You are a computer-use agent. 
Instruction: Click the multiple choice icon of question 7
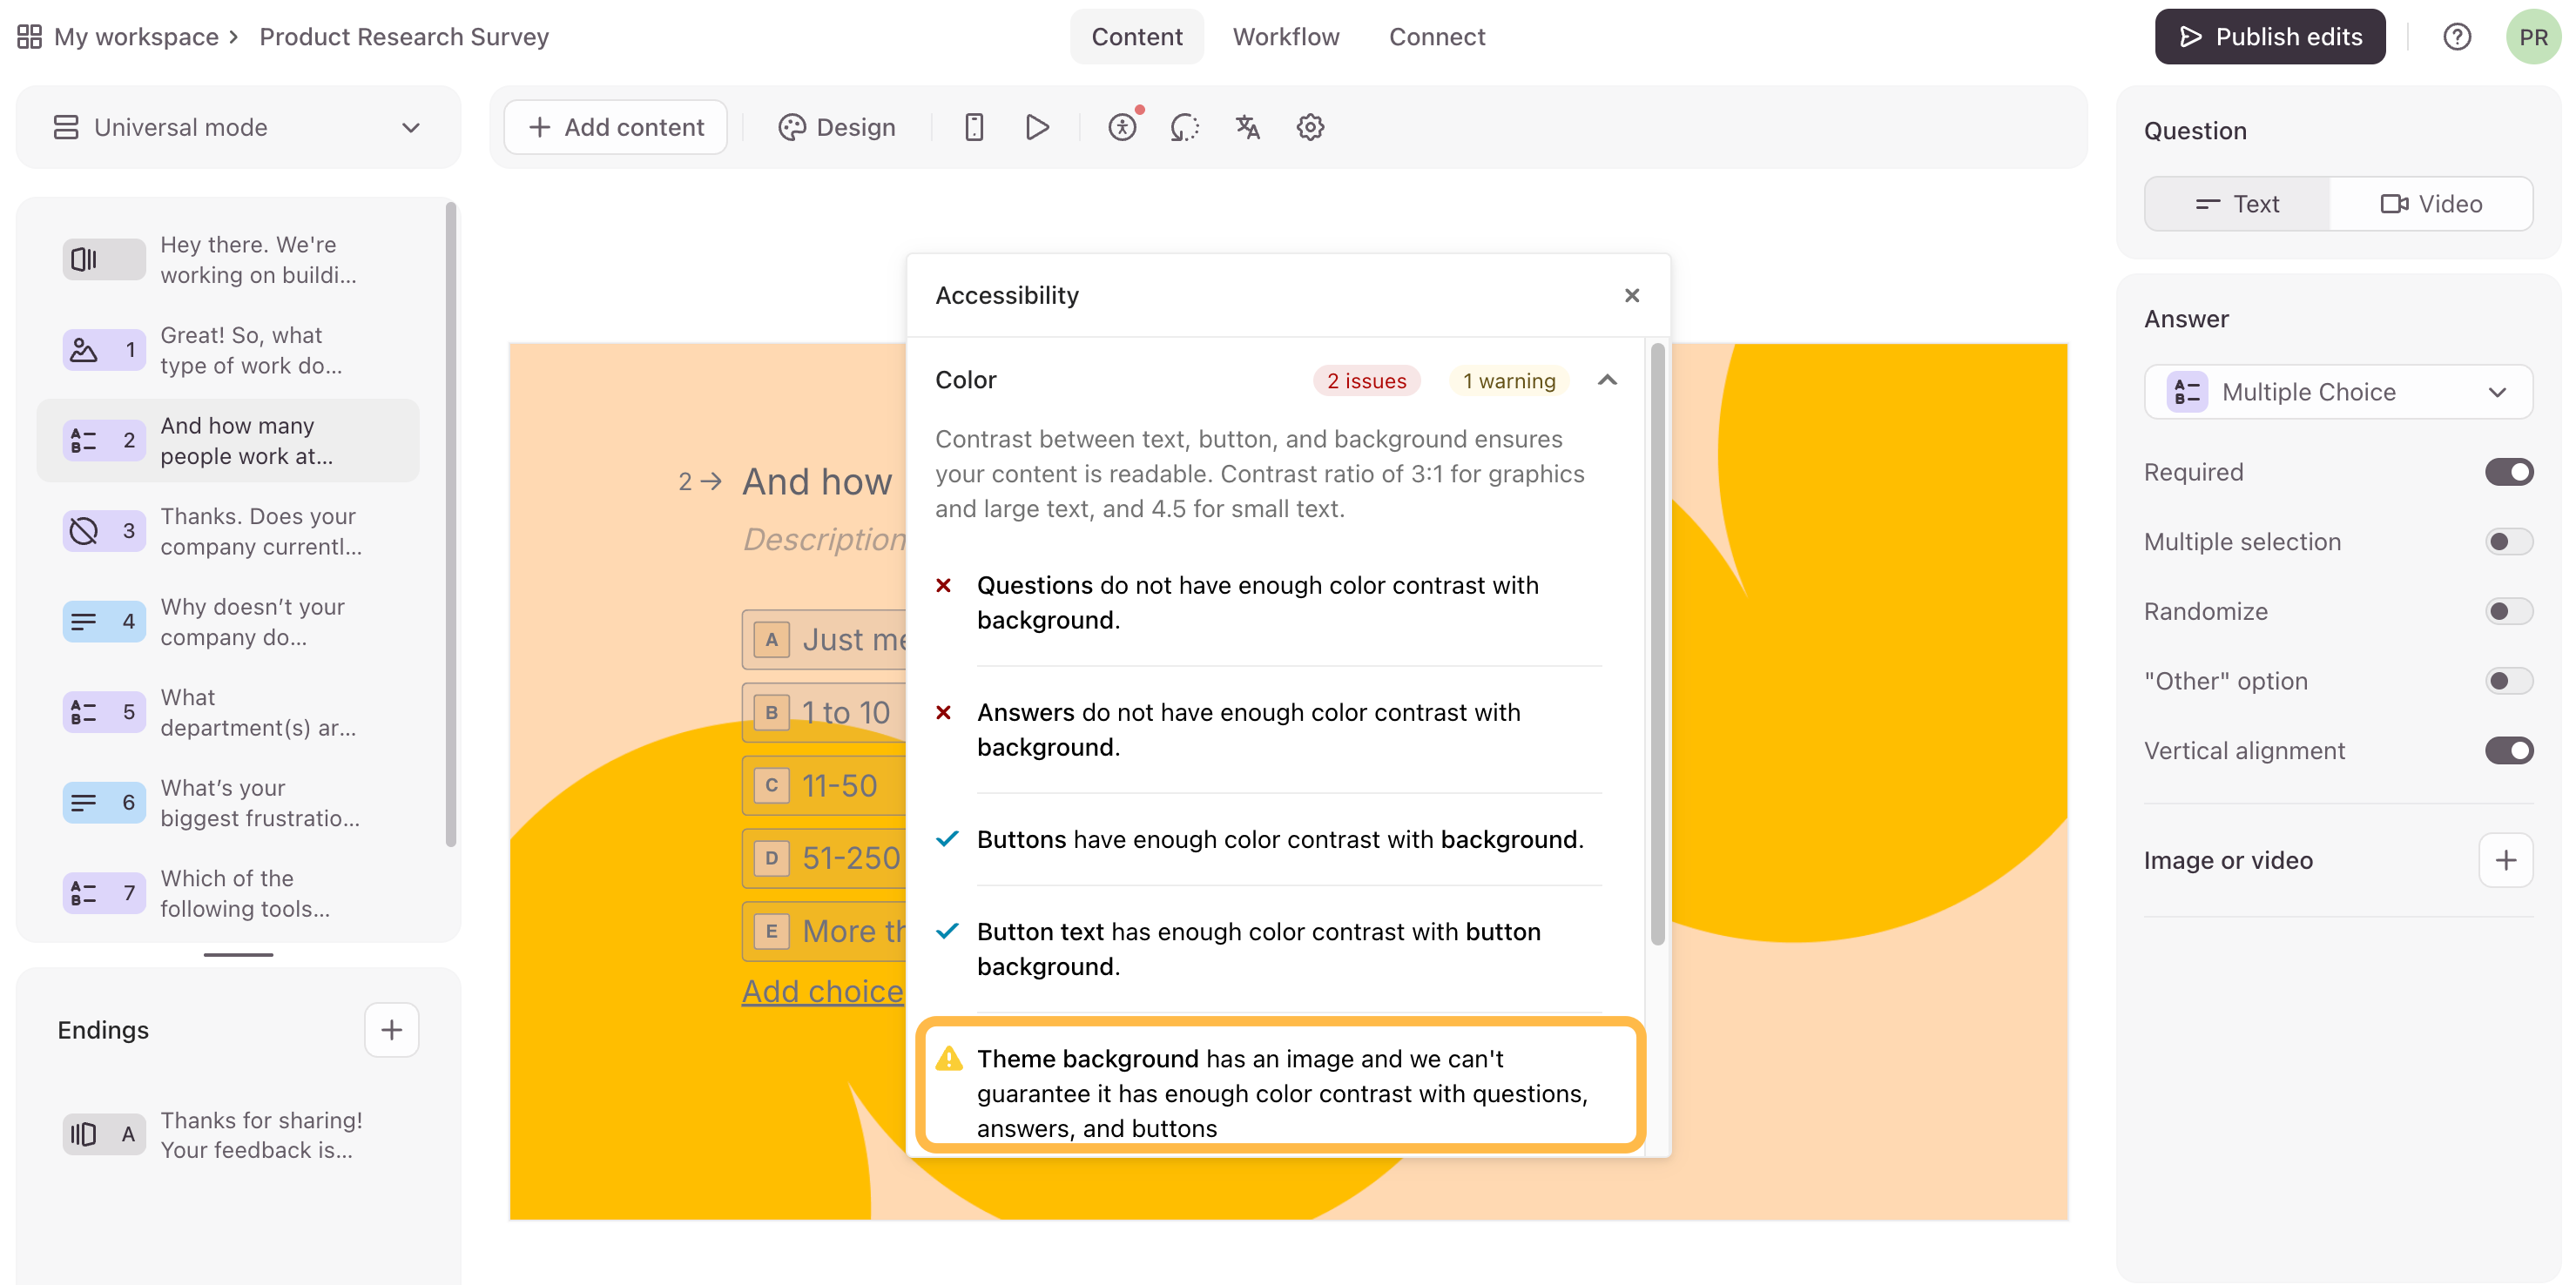click(104, 893)
